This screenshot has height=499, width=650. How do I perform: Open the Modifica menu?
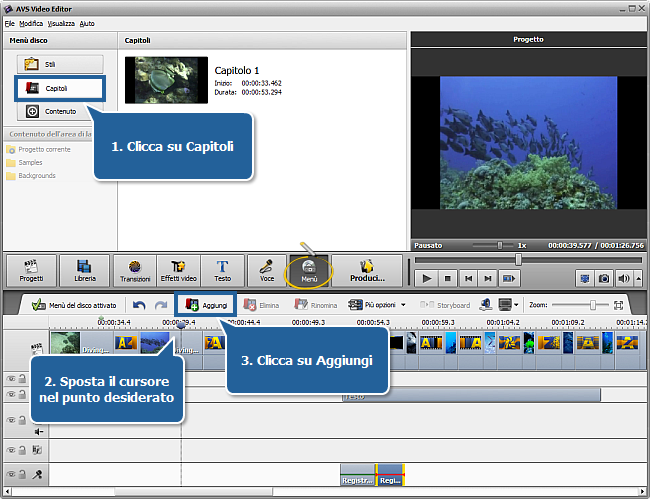point(31,21)
